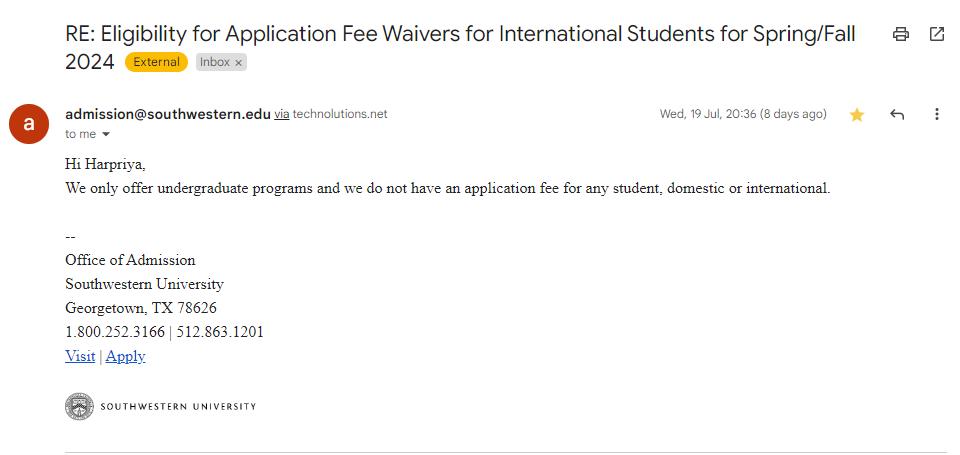The image size is (960, 455).
Task: Click the email subject heading
Action: coord(460,34)
